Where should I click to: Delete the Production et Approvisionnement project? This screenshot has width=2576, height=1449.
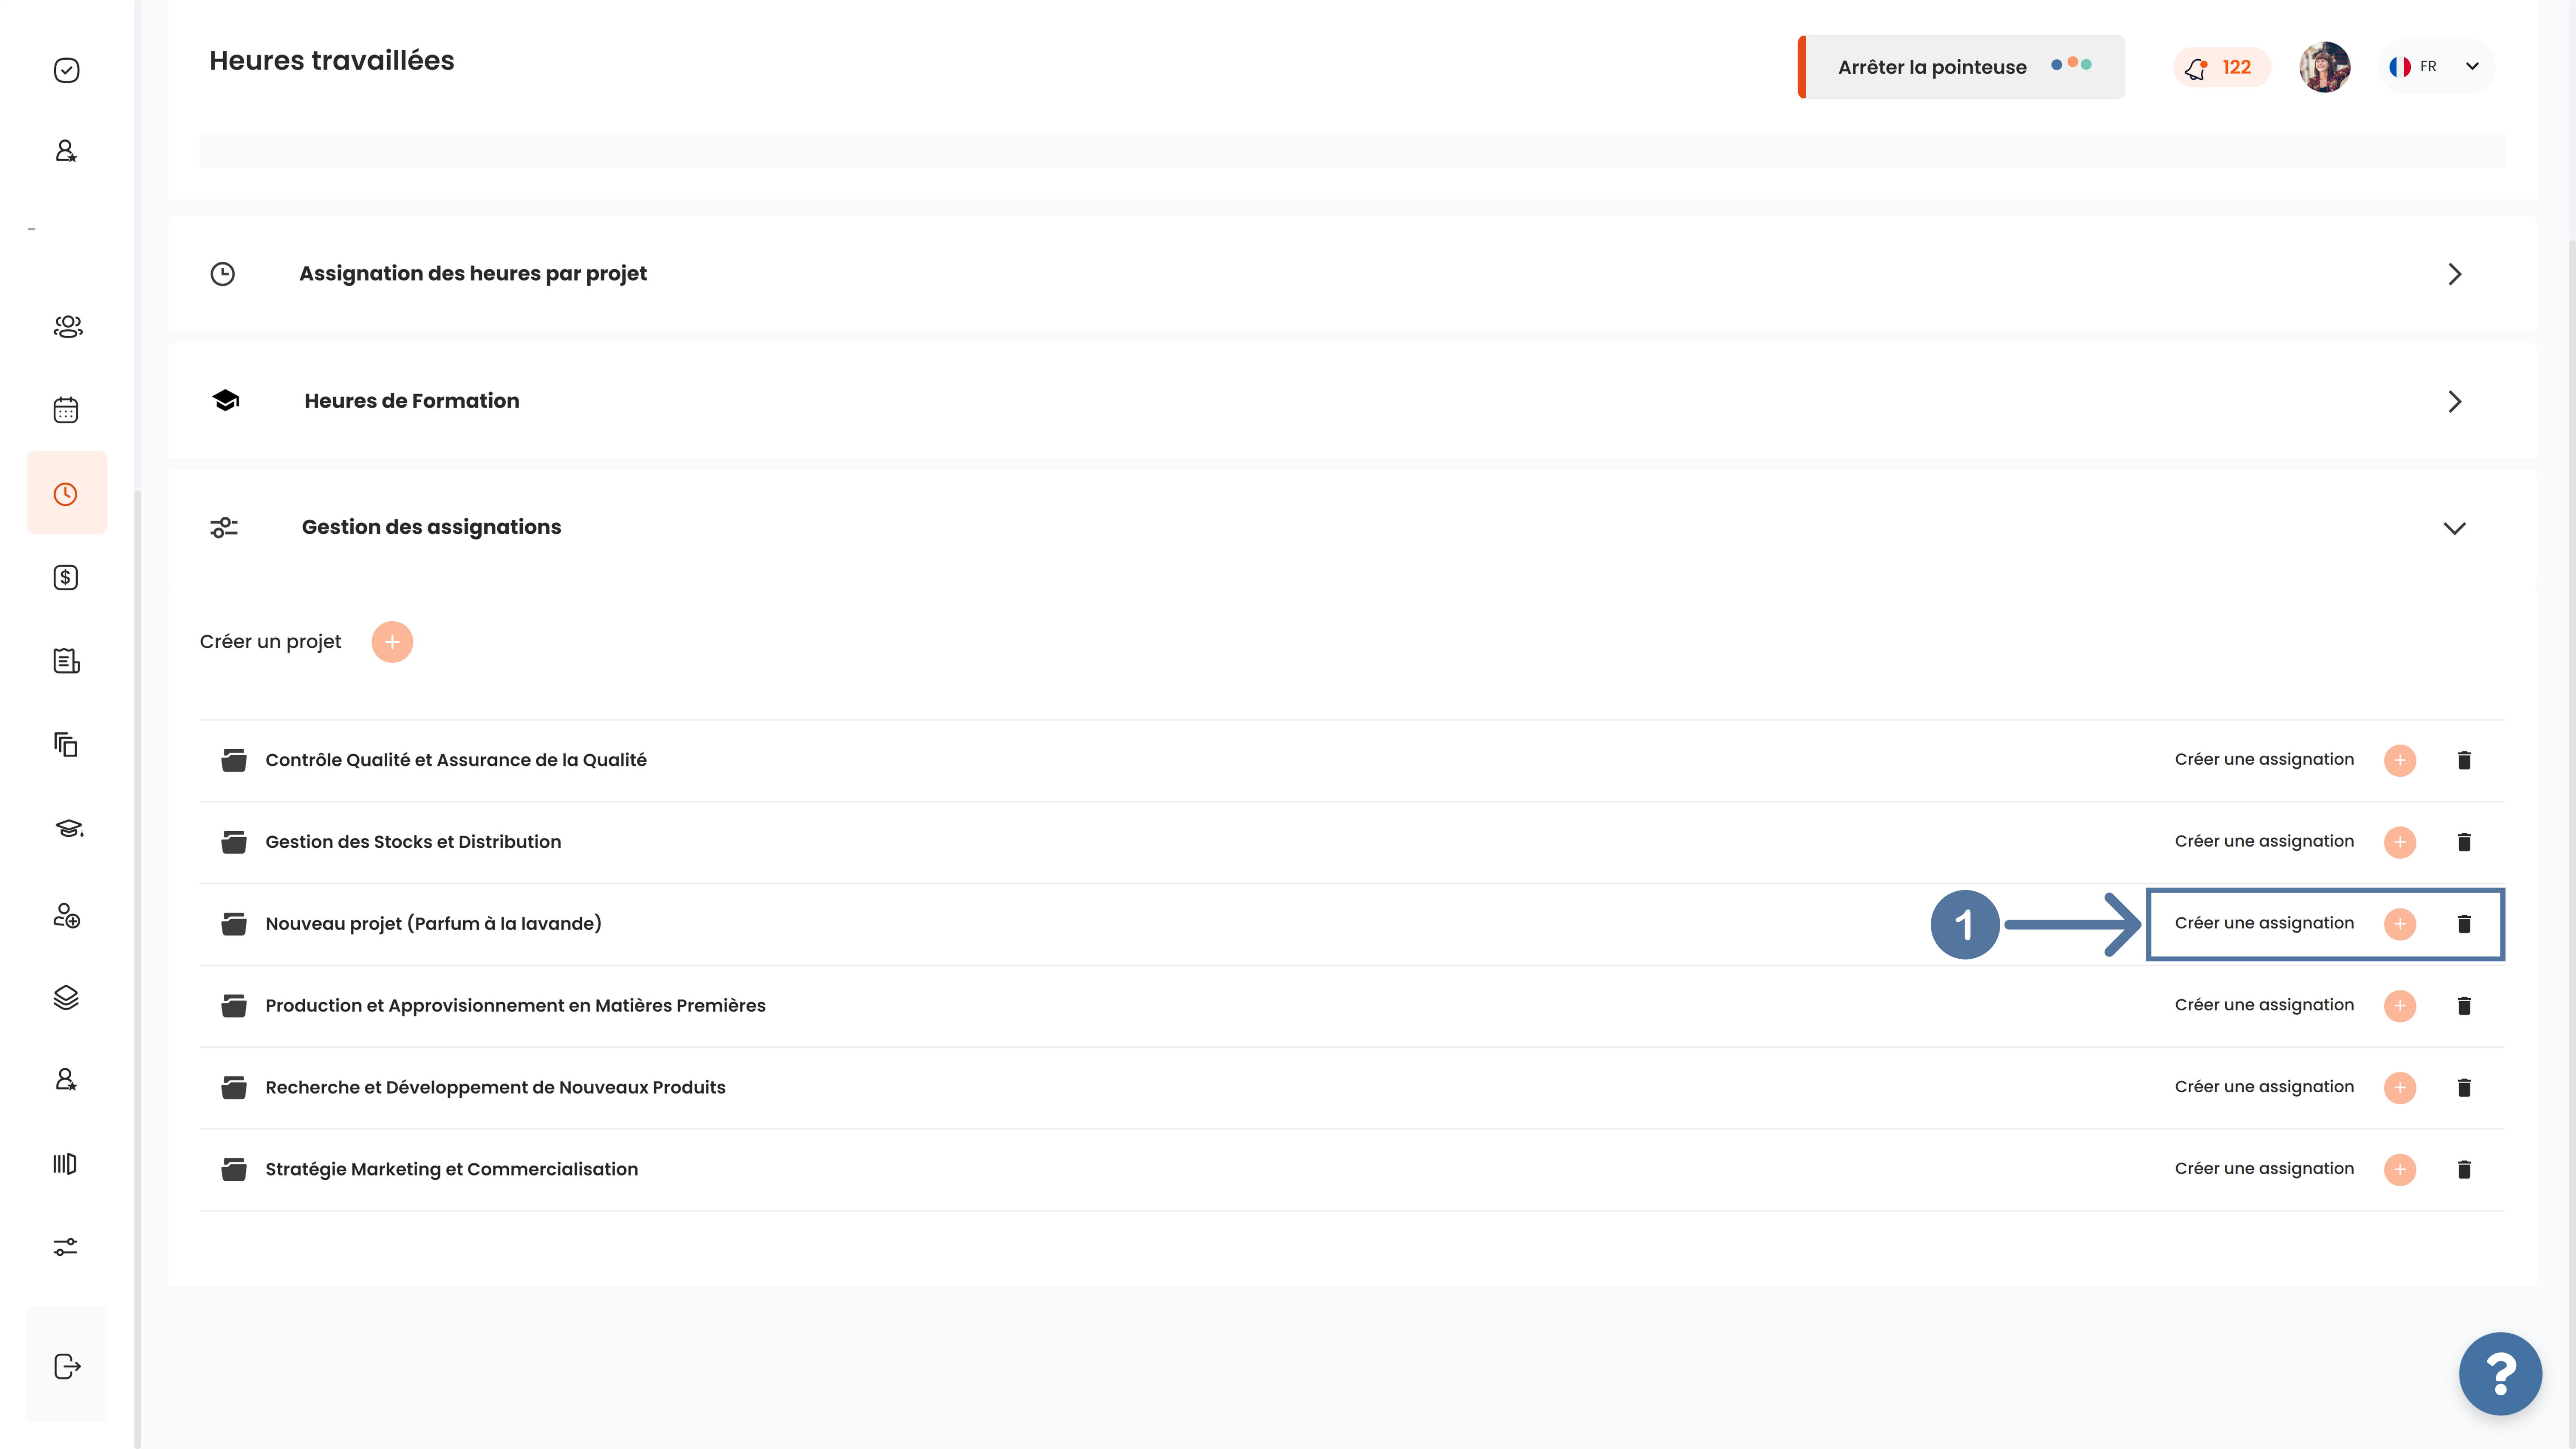pos(2464,1006)
